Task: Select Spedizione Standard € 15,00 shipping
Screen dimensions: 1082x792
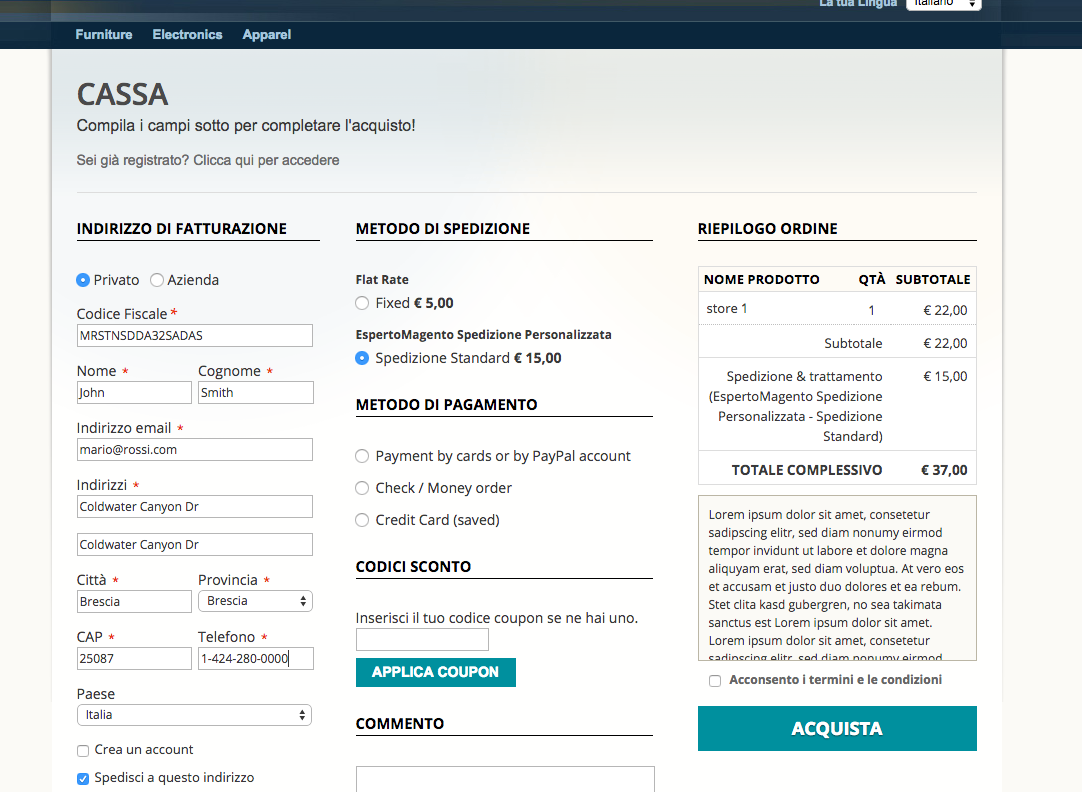Action: click(362, 358)
